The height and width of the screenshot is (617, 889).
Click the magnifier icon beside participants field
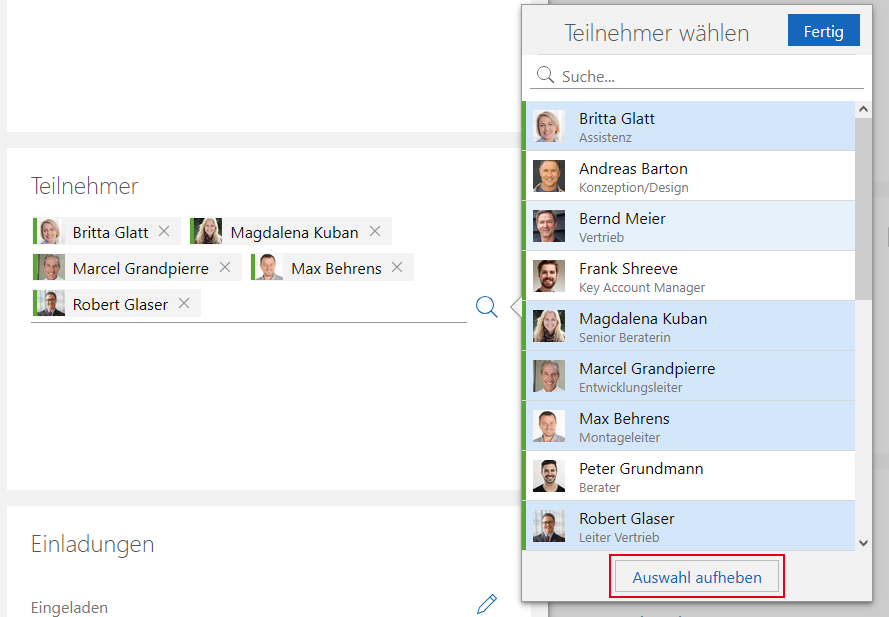coord(487,307)
